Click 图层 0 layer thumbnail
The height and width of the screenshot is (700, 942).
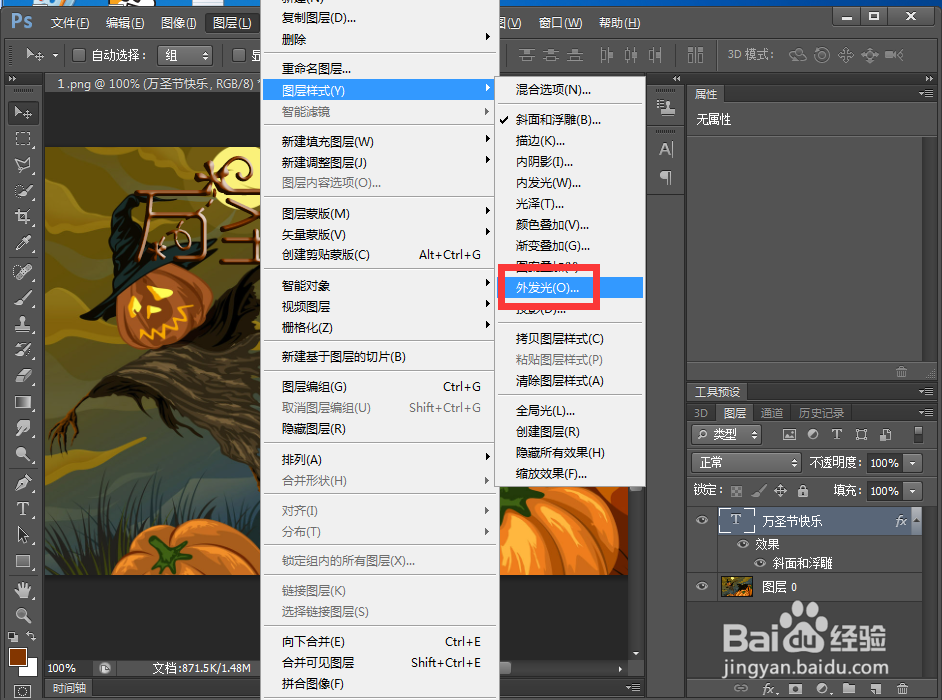(x=737, y=586)
